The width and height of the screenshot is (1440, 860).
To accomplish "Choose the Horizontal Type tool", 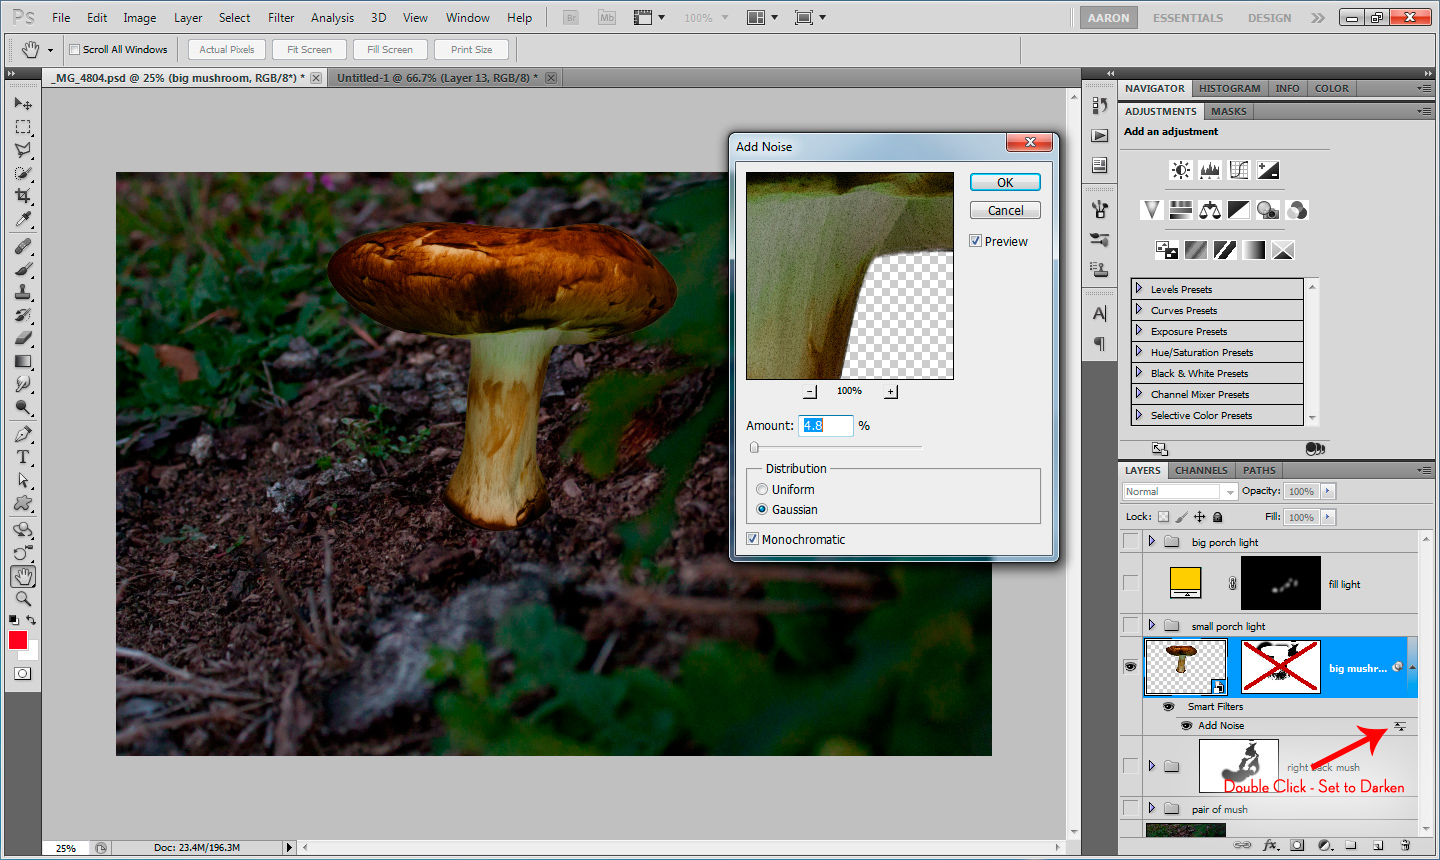I will pos(23,457).
